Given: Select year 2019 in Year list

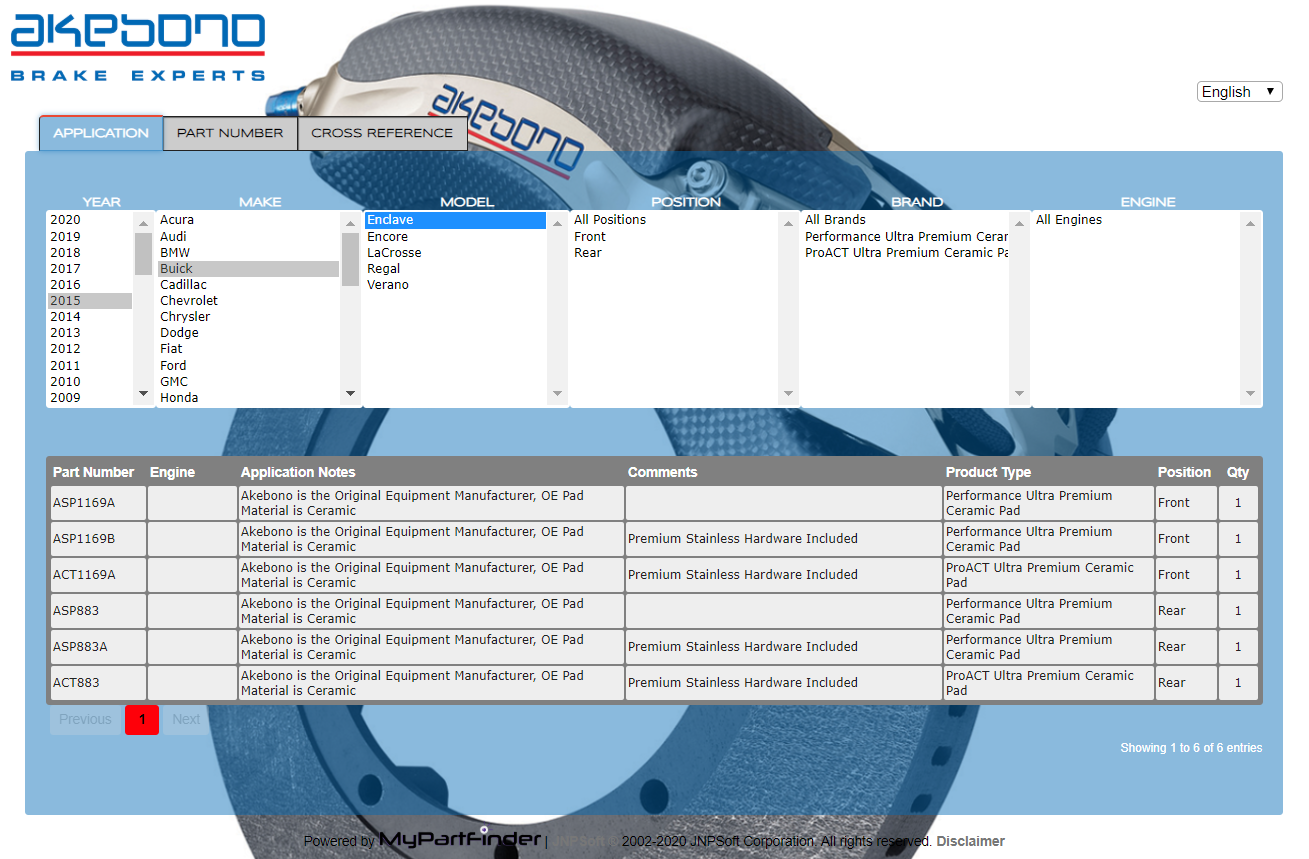Looking at the screenshot, I should click(90, 237).
